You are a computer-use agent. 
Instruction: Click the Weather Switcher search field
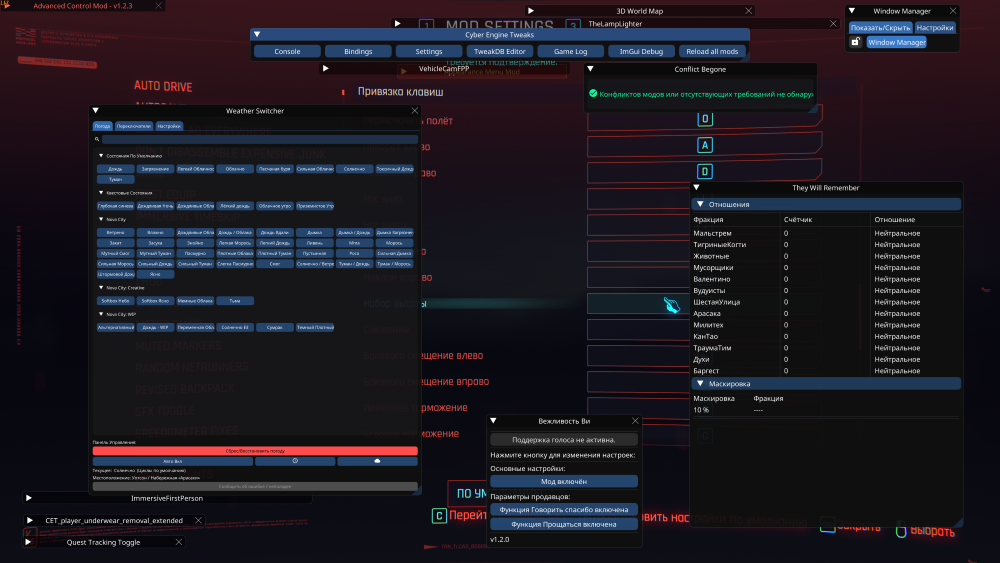[x=260, y=139]
